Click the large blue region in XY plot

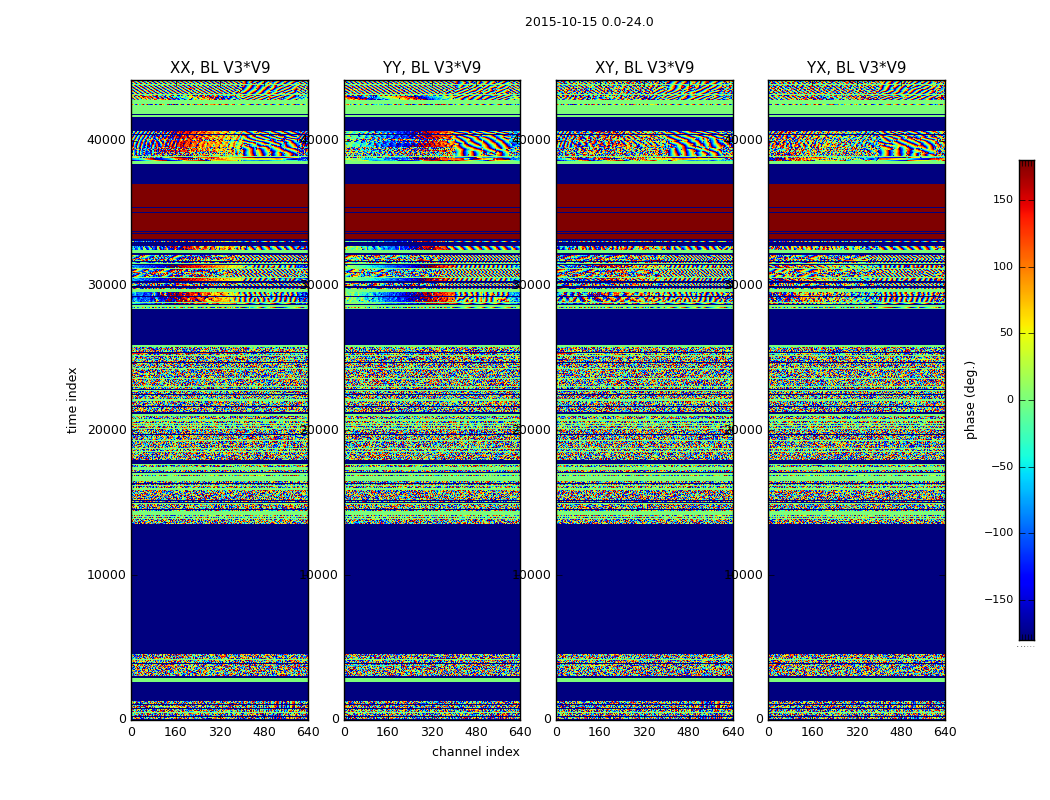644,588
